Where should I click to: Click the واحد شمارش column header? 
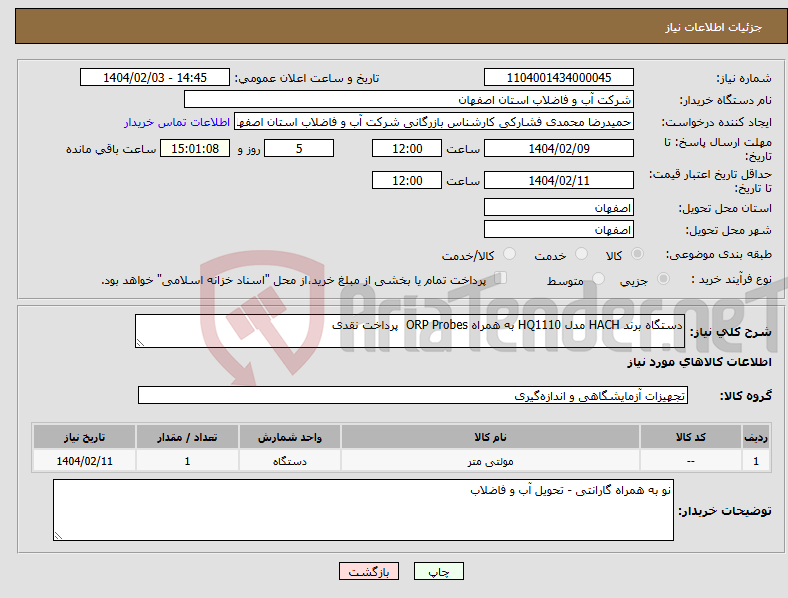tap(290, 437)
